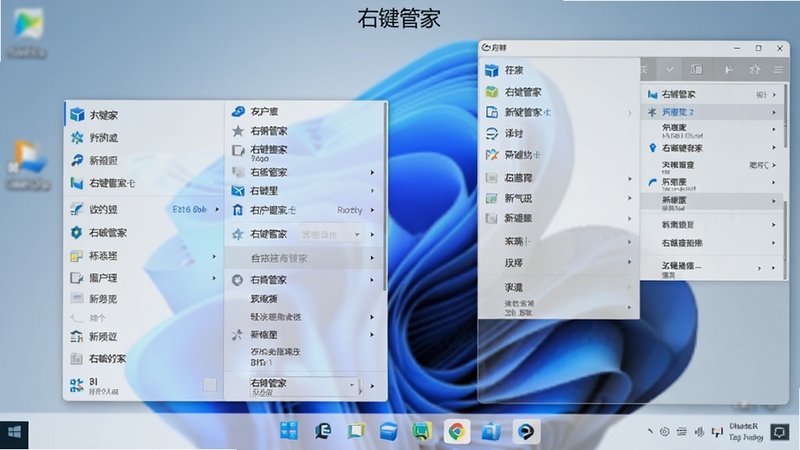Select the blue cube icon in right window menu

point(491,70)
